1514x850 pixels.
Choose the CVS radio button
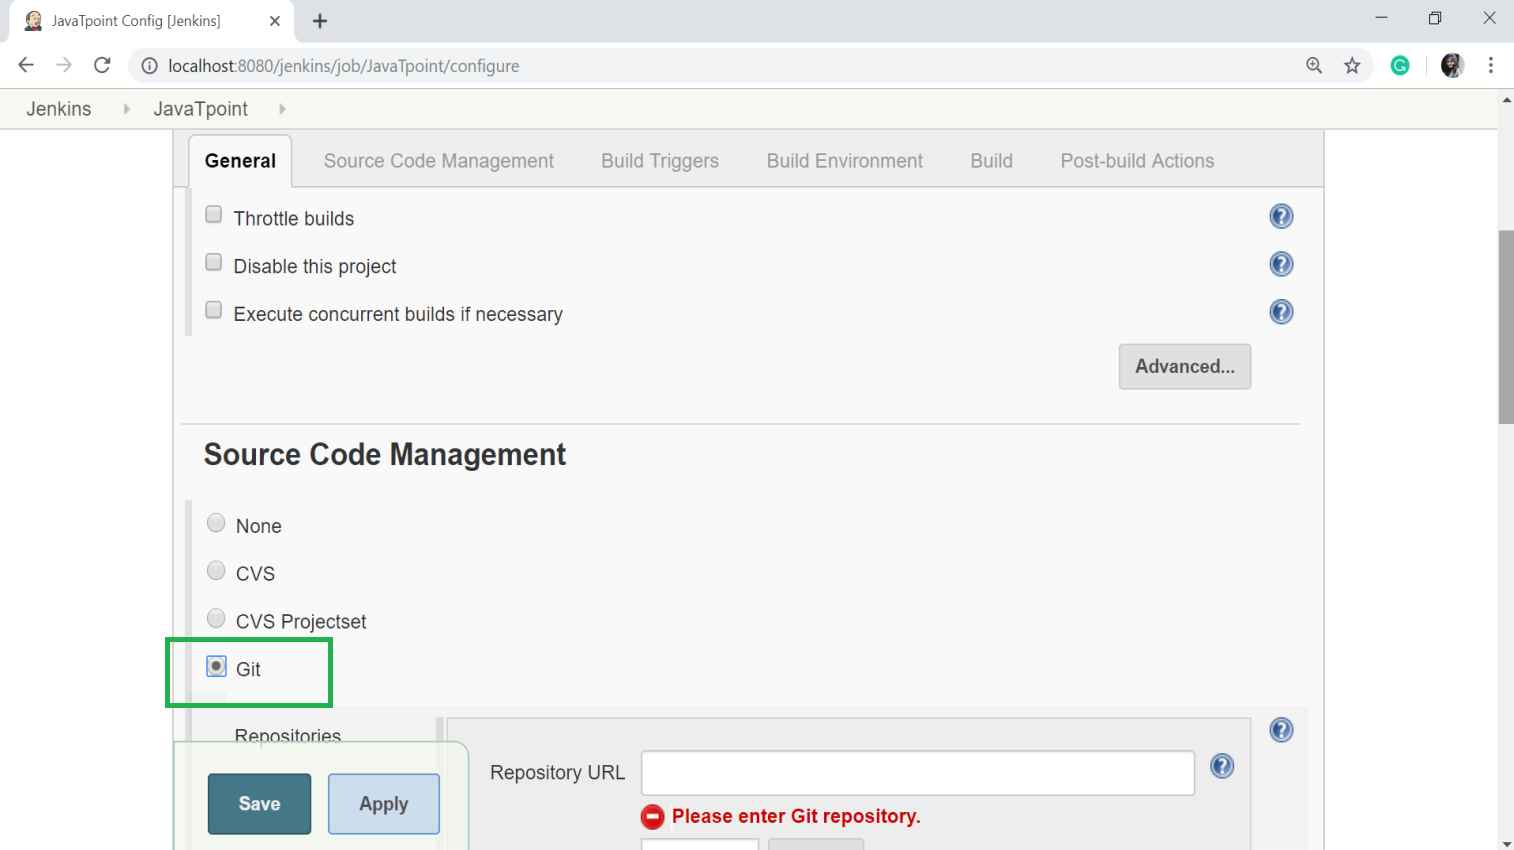216,571
